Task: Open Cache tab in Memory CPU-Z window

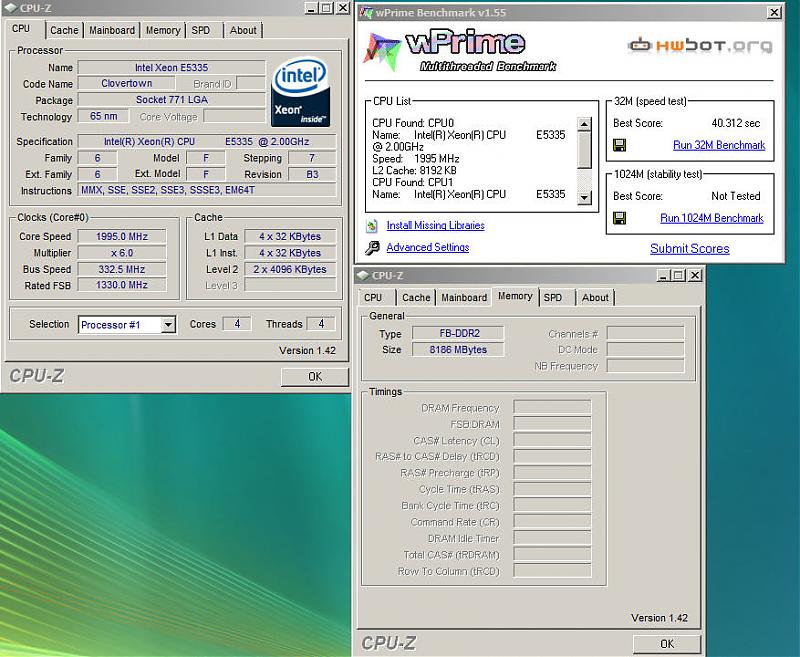Action: 416,297
